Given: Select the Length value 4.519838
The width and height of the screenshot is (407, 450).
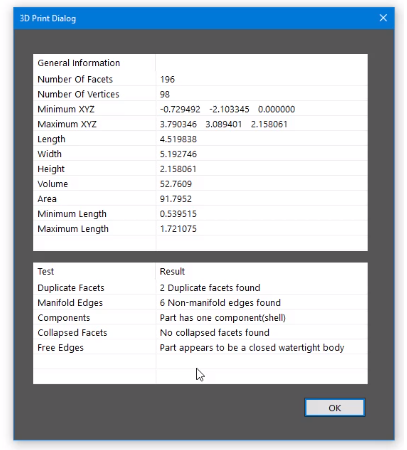Looking at the screenshot, I should tap(178, 139).
